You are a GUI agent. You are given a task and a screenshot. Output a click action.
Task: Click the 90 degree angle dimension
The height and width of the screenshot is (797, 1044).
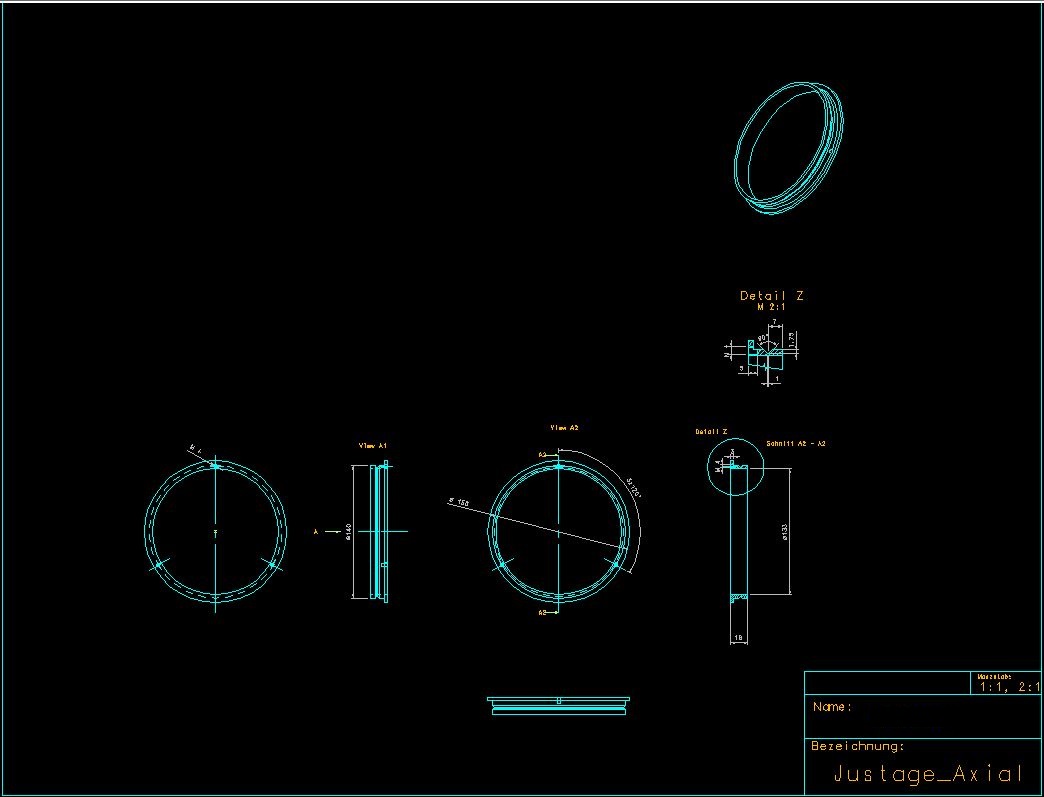(762, 338)
